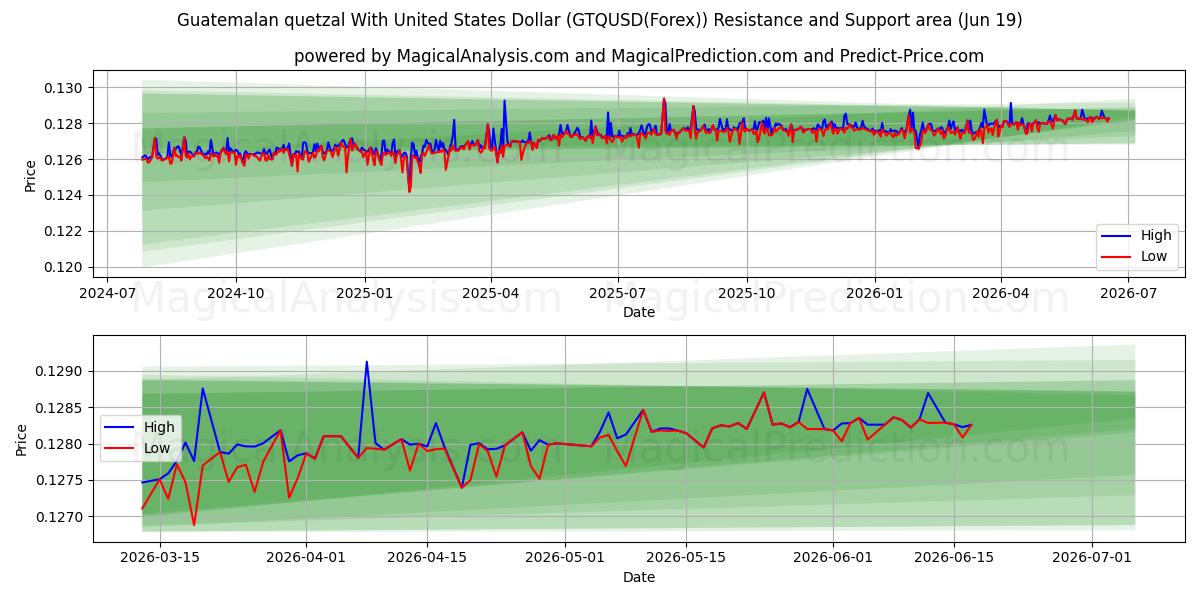Click the 2024-10 x-axis tick label
This screenshot has height=600, width=1200.
(236, 294)
